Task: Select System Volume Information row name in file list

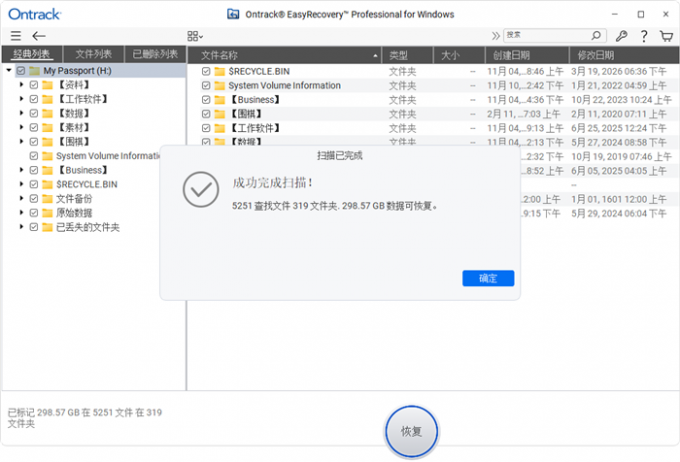Action: [x=284, y=85]
